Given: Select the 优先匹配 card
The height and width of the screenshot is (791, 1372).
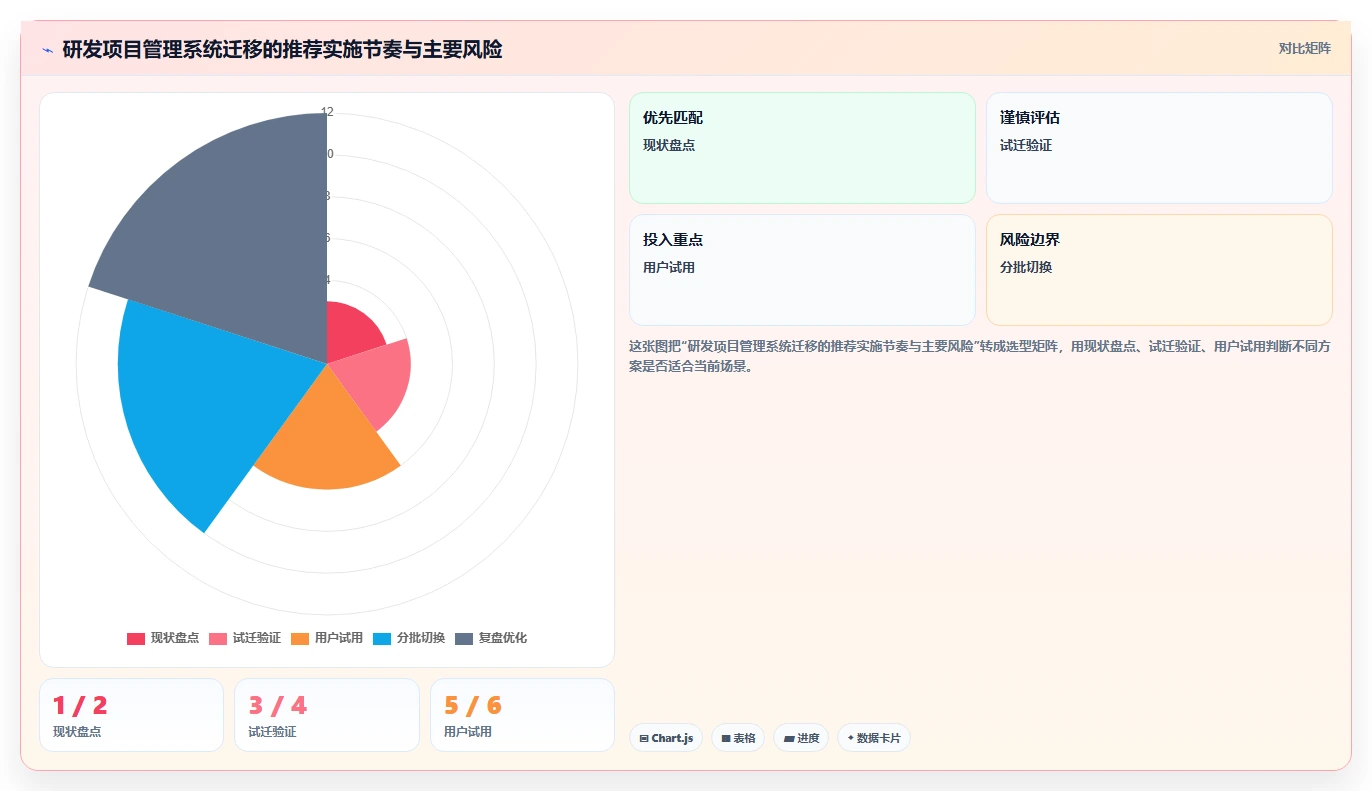Looking at the screenshot, I should point(802,148).
